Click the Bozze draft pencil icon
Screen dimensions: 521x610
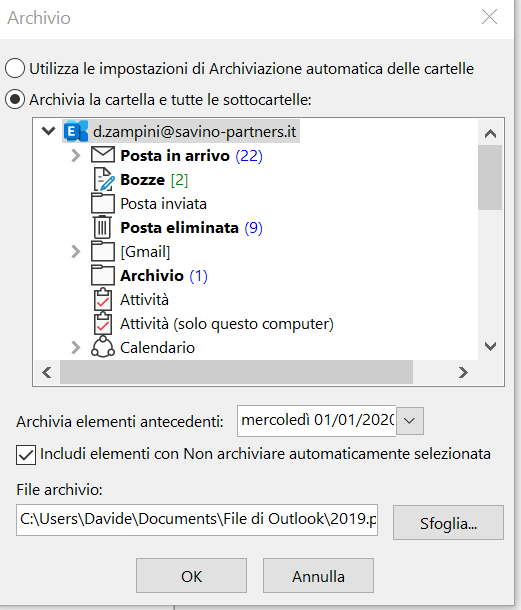pyautogui.click(x=103, y=179)
